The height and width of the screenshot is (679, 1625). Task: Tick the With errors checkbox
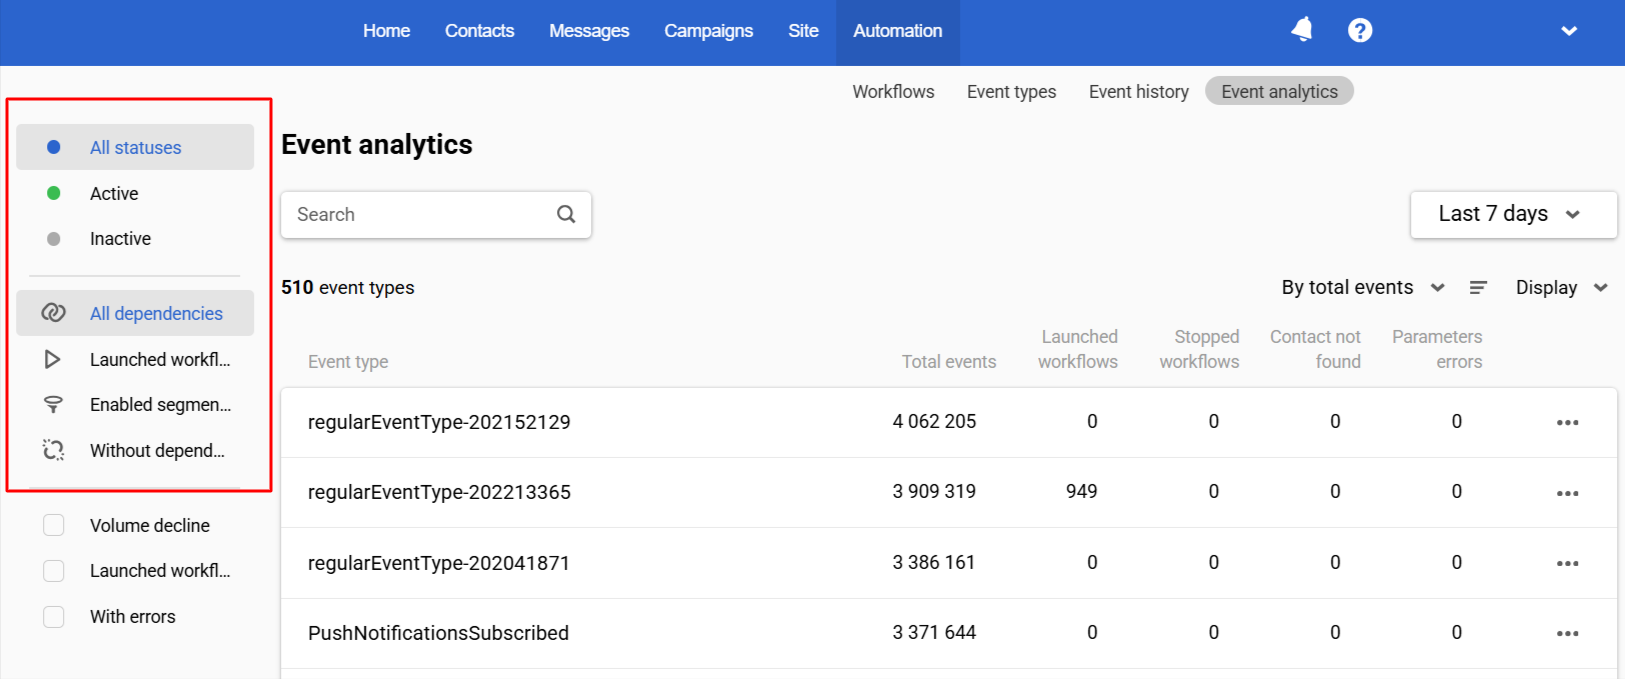pos(54,617)
